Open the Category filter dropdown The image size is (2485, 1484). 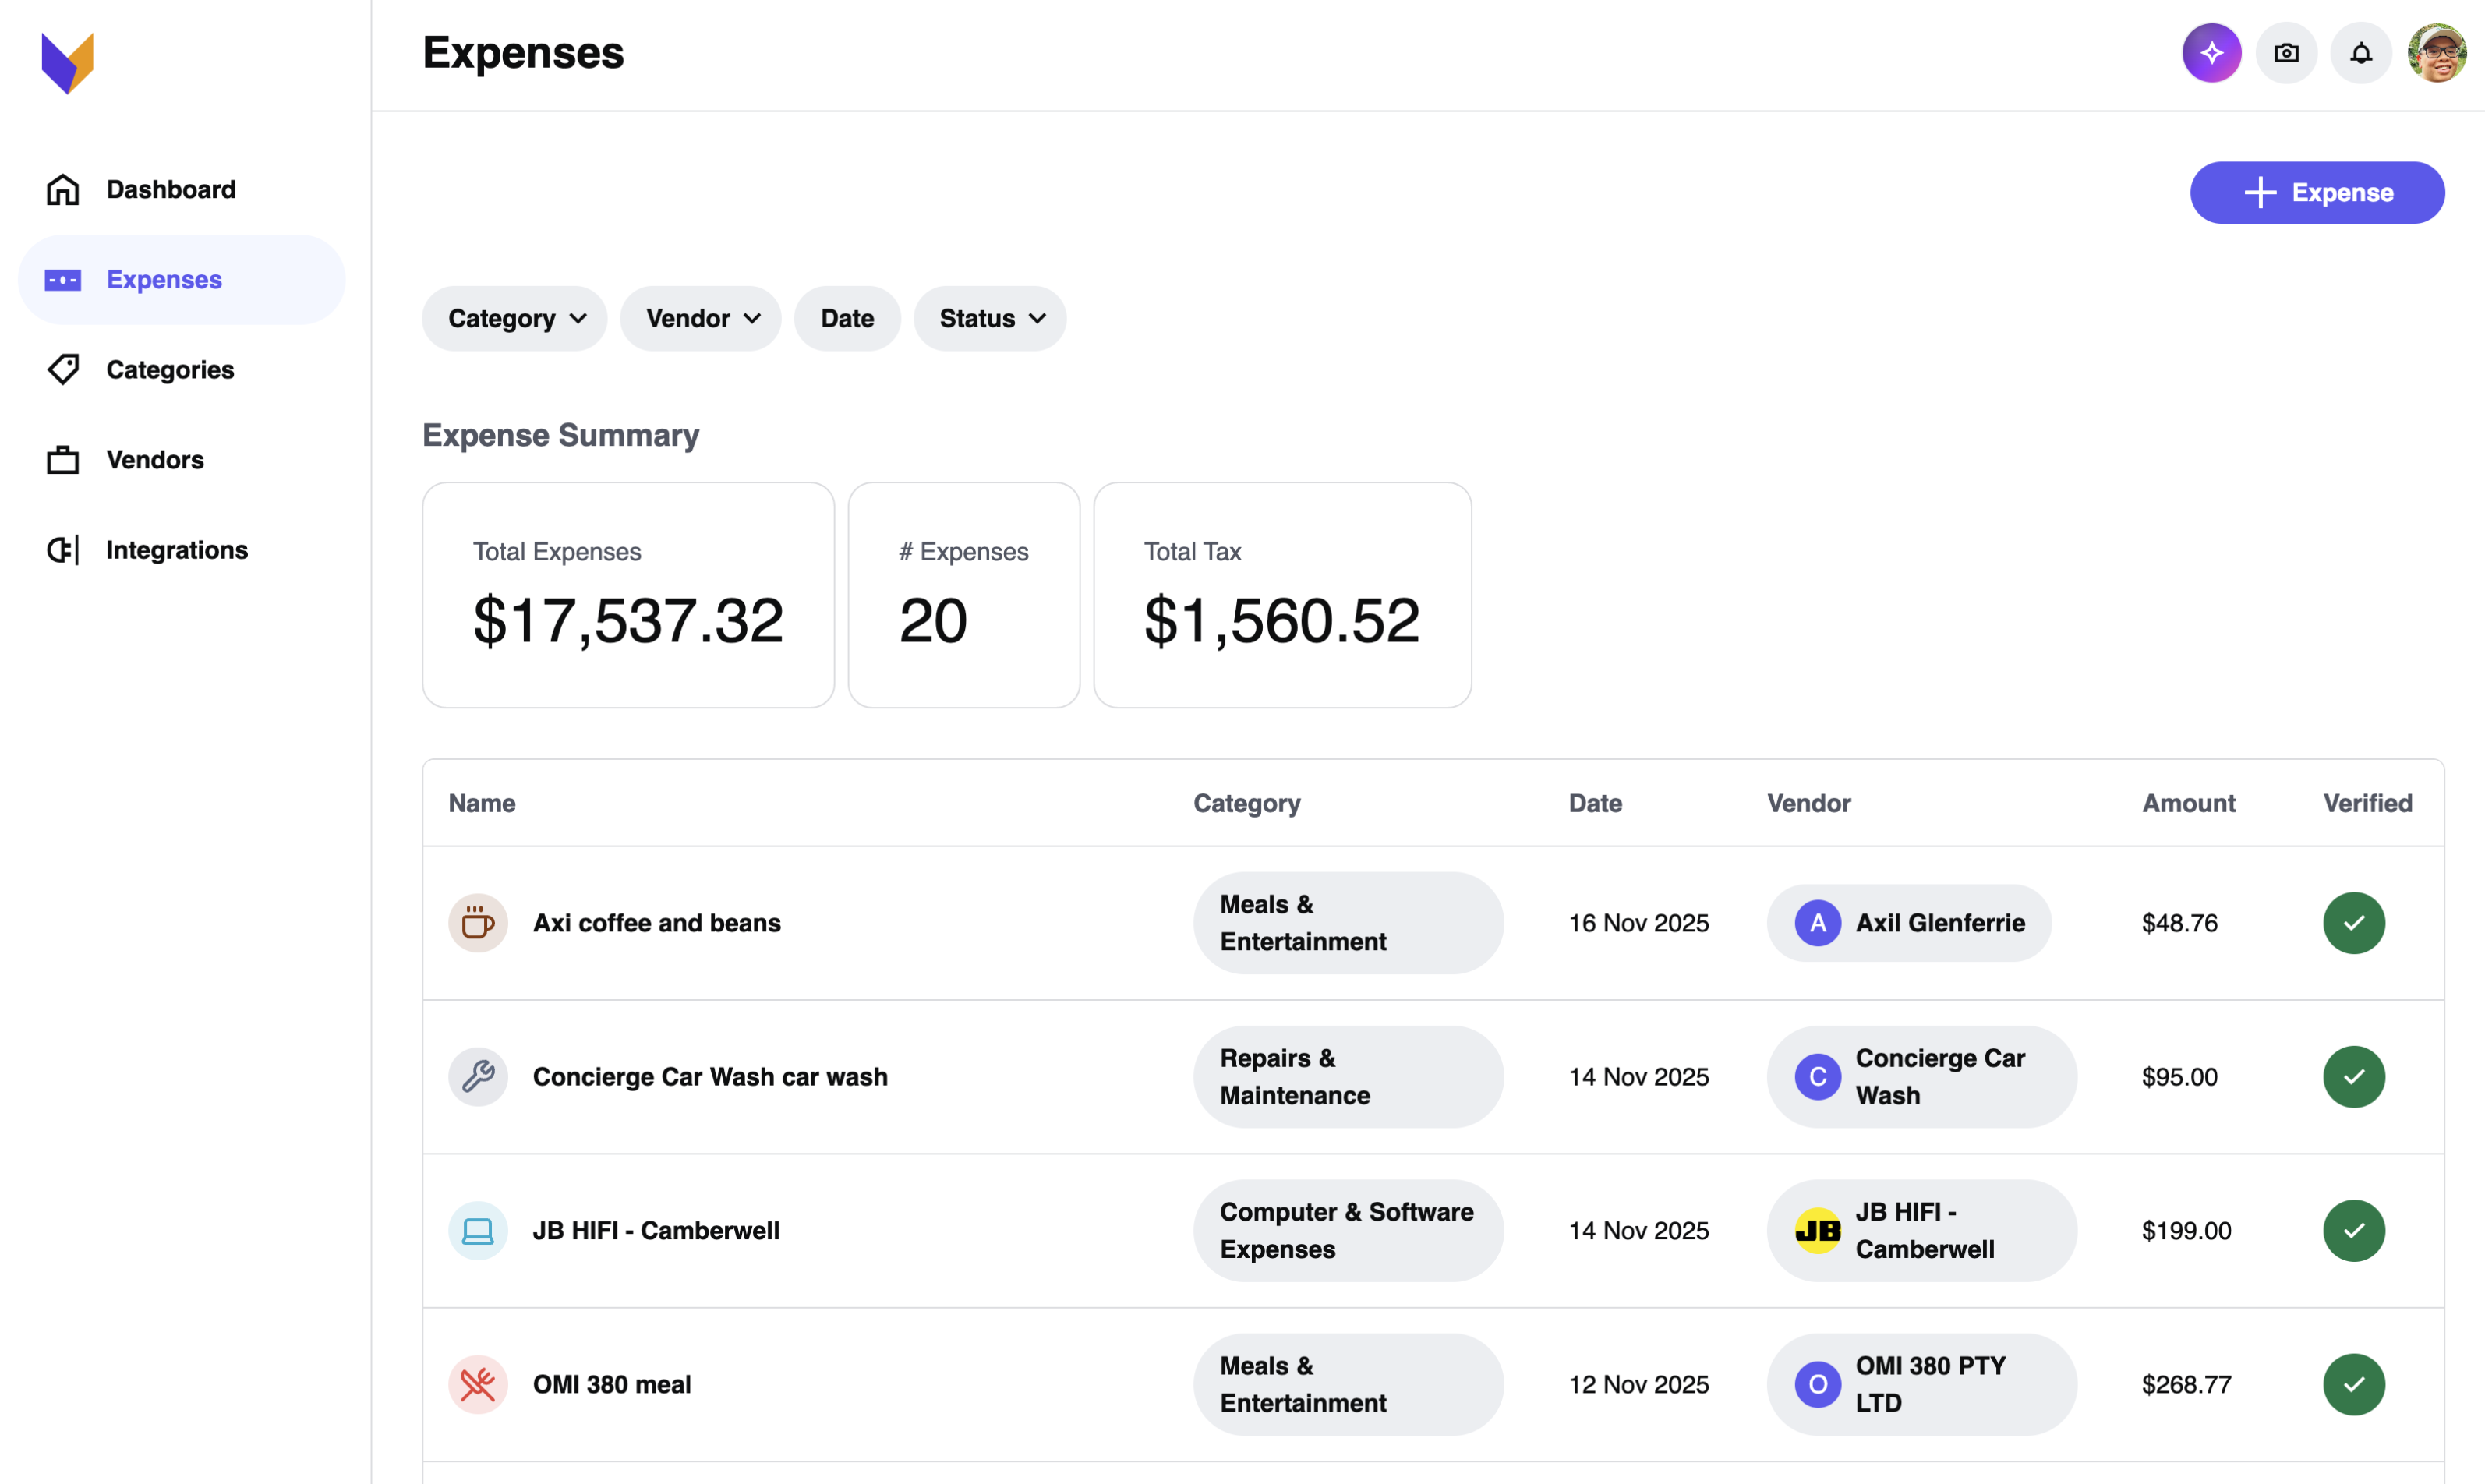pos(514,318)
